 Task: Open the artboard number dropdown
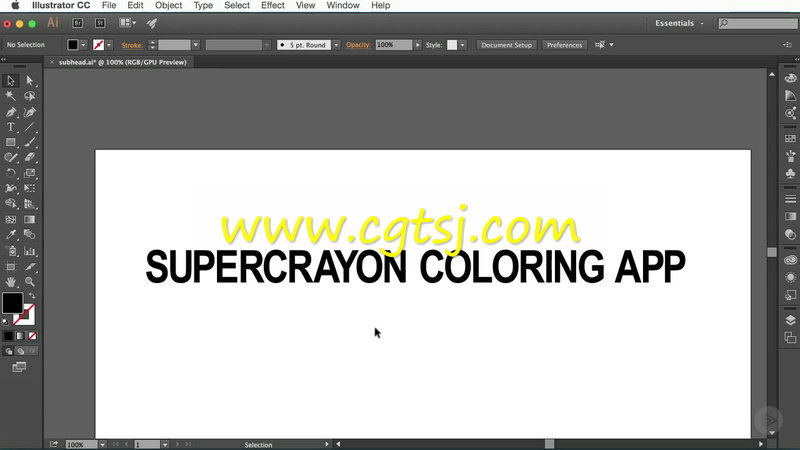[165, 445]
